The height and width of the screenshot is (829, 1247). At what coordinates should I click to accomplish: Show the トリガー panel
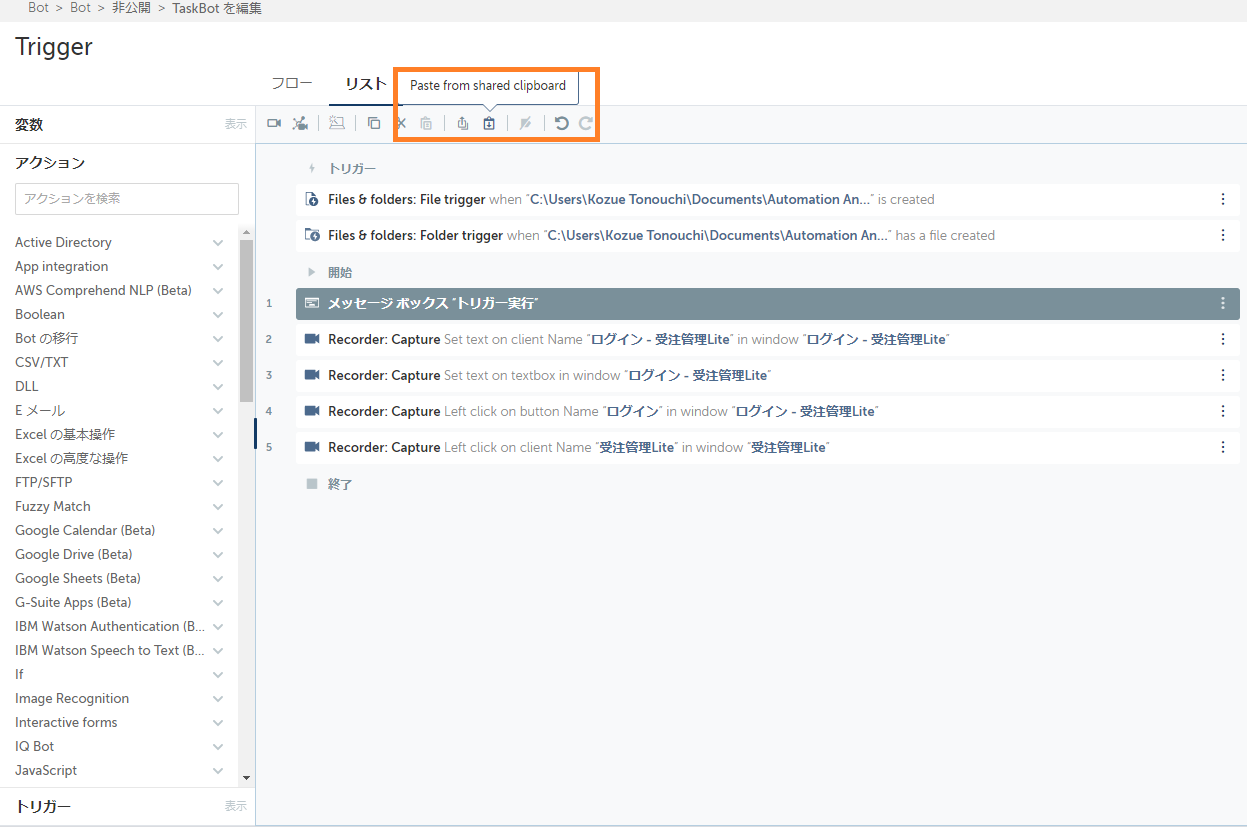[235, 806]
